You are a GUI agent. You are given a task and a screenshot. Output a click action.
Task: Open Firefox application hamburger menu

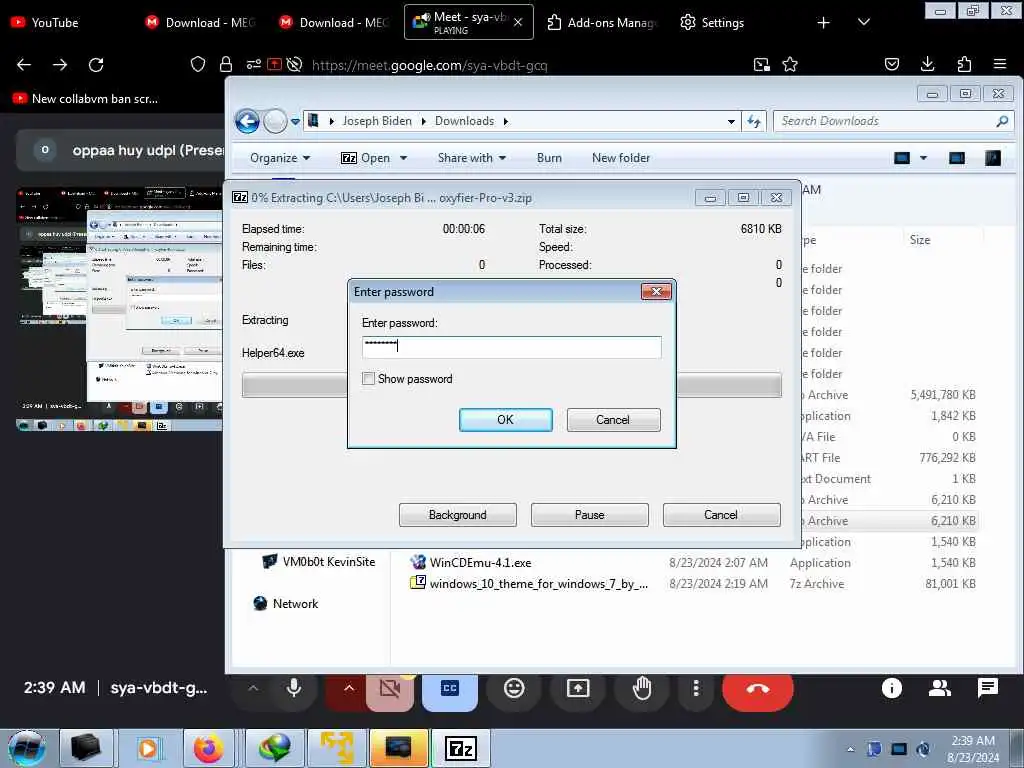[1000, 64]
